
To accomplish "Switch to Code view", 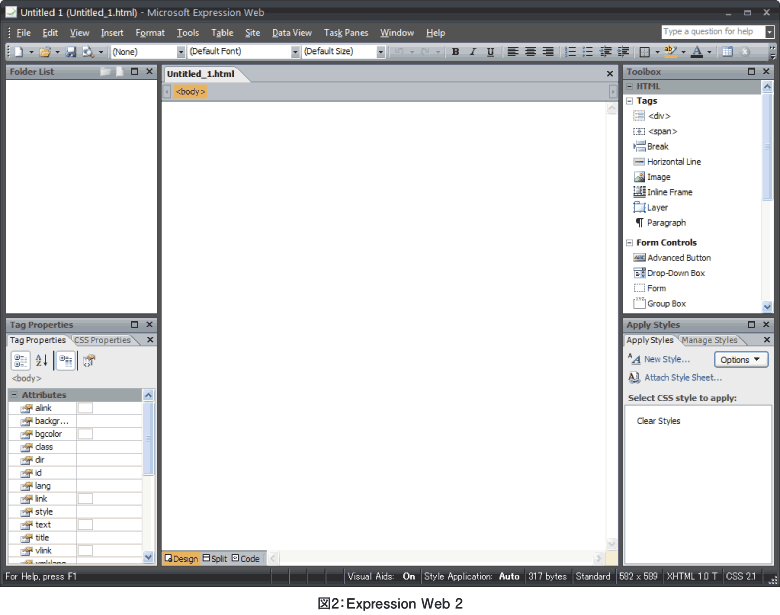I will (x=246, y=558).
